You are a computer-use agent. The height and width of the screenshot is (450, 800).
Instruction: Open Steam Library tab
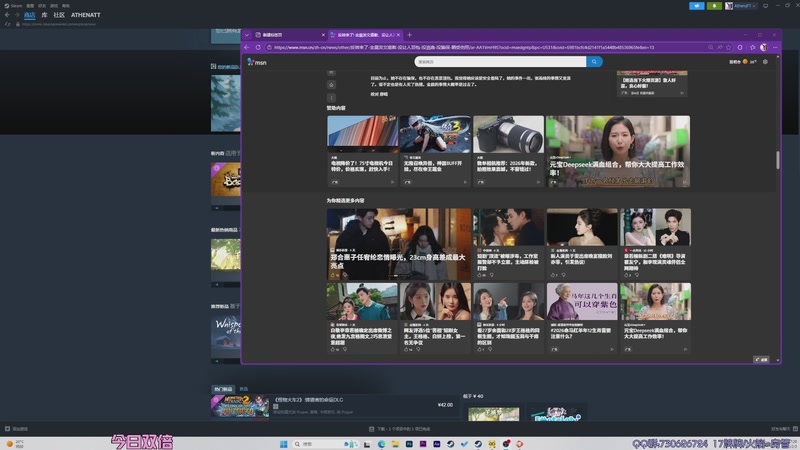44,15
